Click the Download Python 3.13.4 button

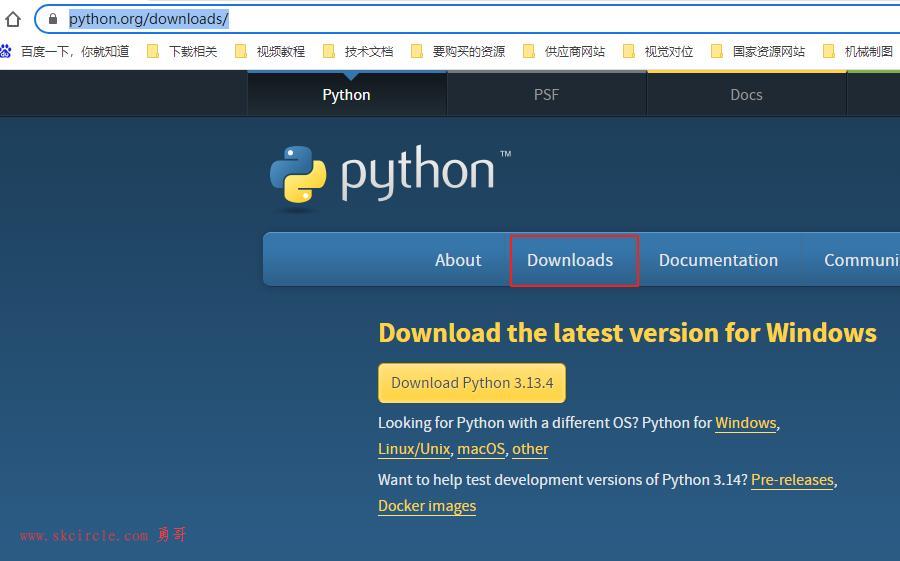[472, 383]
